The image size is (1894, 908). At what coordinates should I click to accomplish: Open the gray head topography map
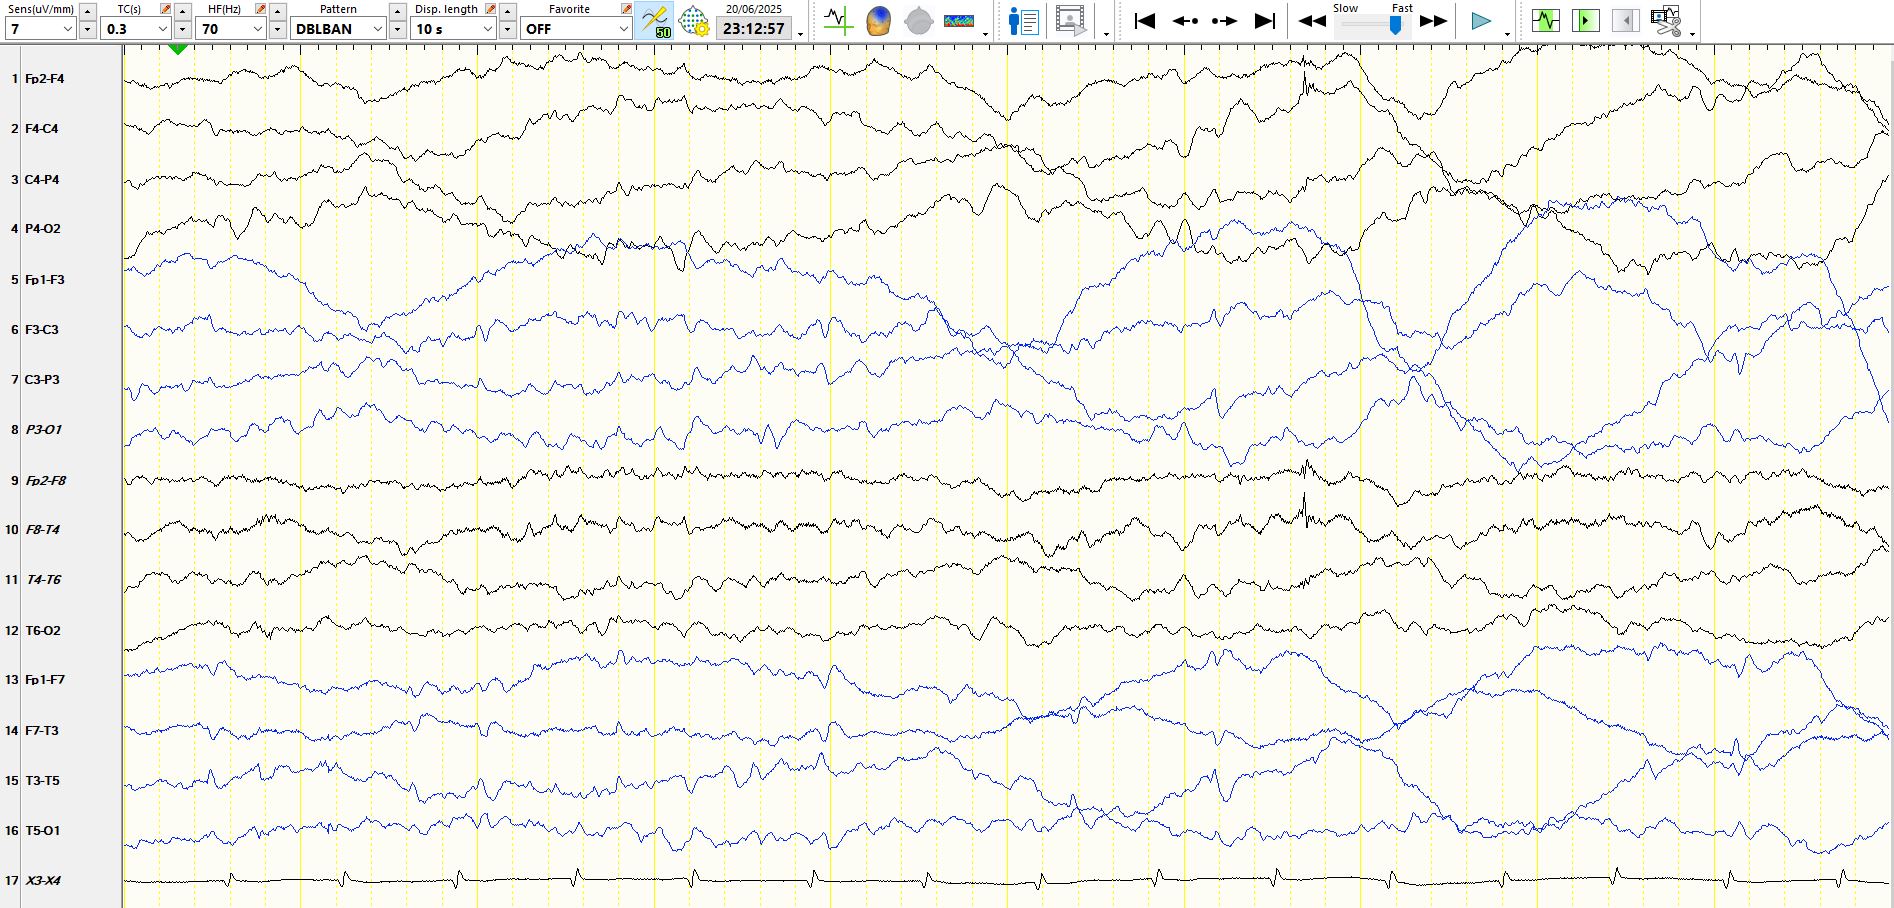918,21
